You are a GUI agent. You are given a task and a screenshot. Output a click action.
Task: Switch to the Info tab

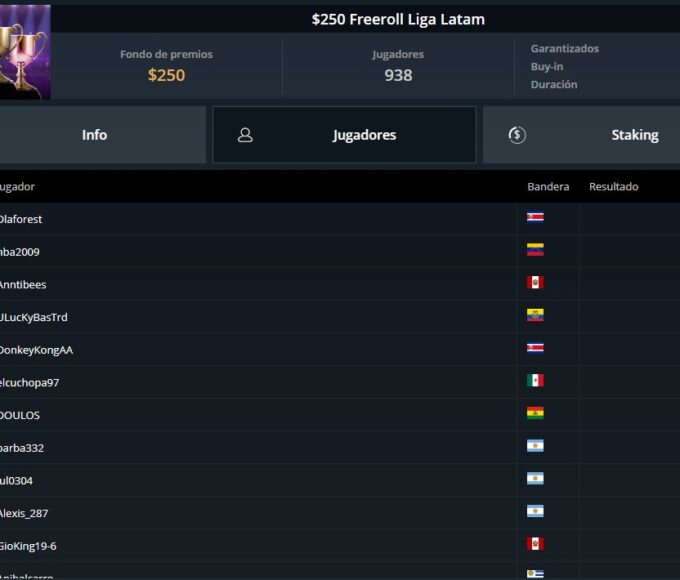coord(95,135)
